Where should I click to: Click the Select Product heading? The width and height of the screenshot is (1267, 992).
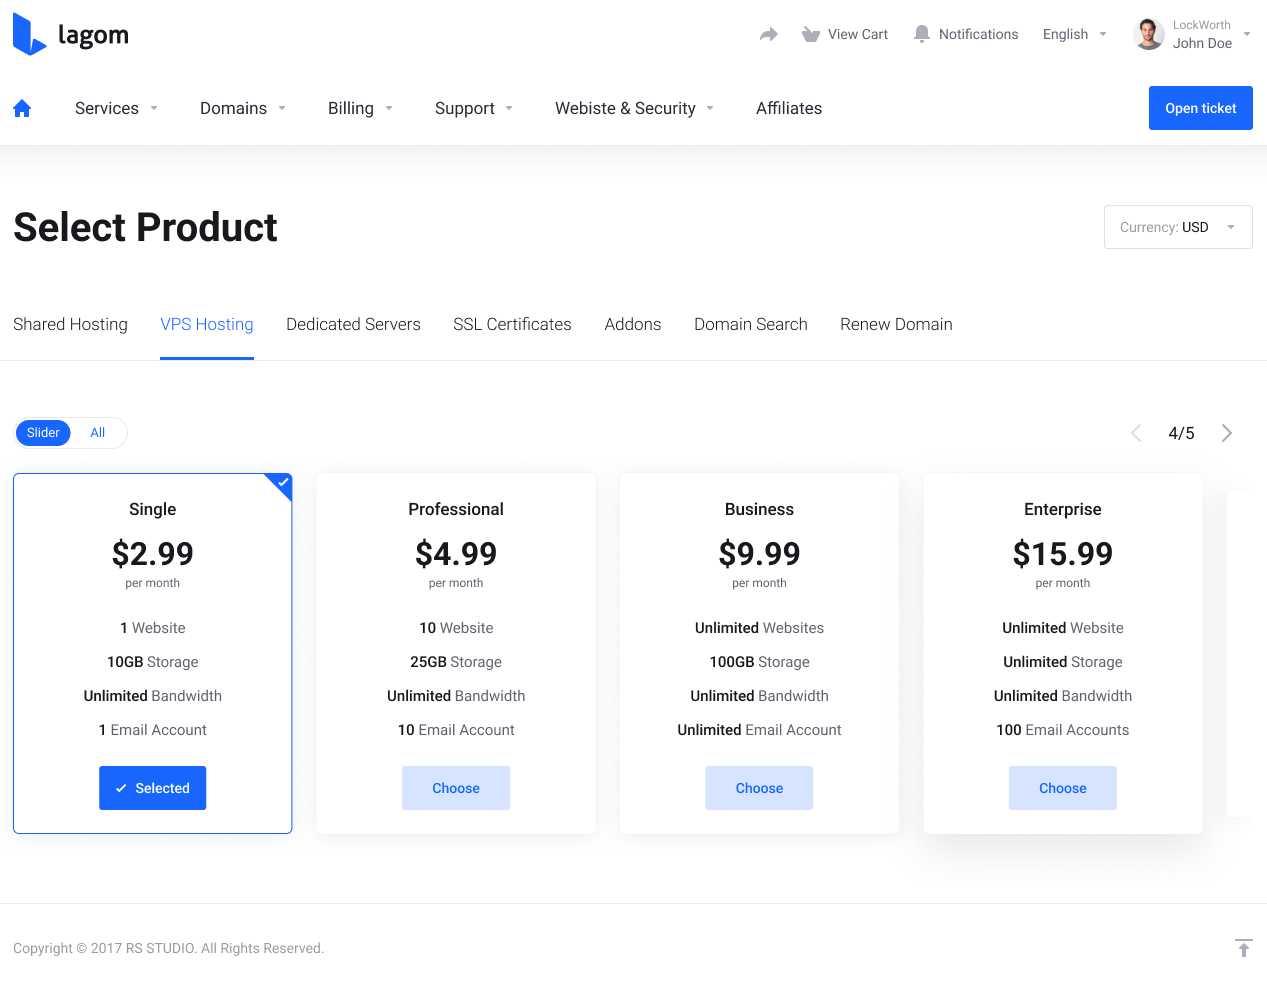145,227
